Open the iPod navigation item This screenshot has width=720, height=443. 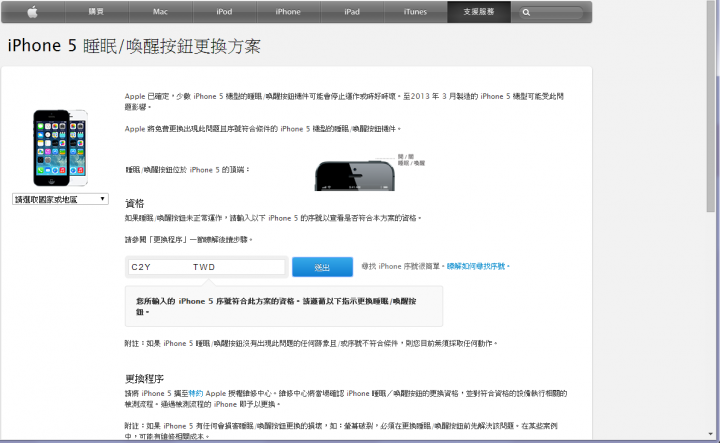(x=224, y=12)
